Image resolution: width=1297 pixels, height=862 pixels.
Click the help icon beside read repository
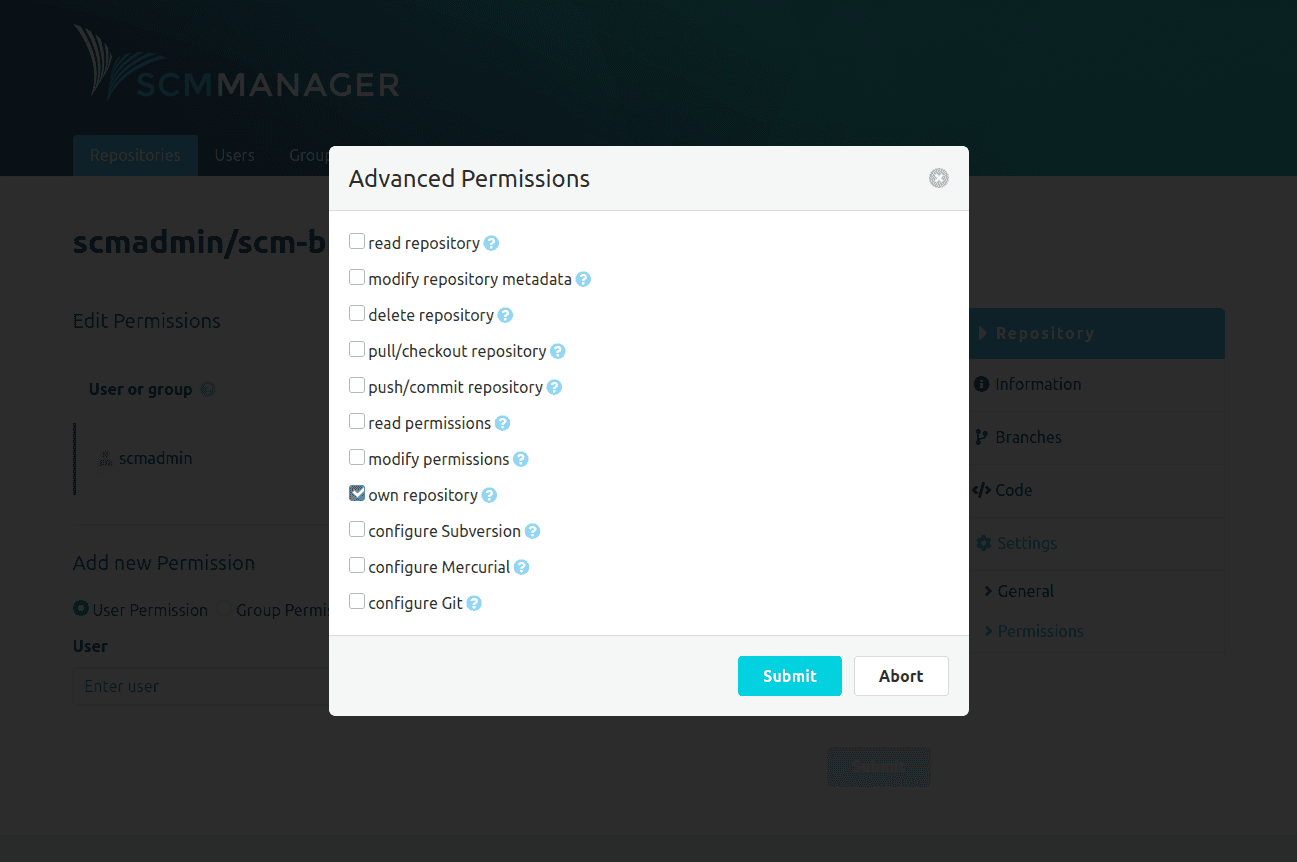492,243
